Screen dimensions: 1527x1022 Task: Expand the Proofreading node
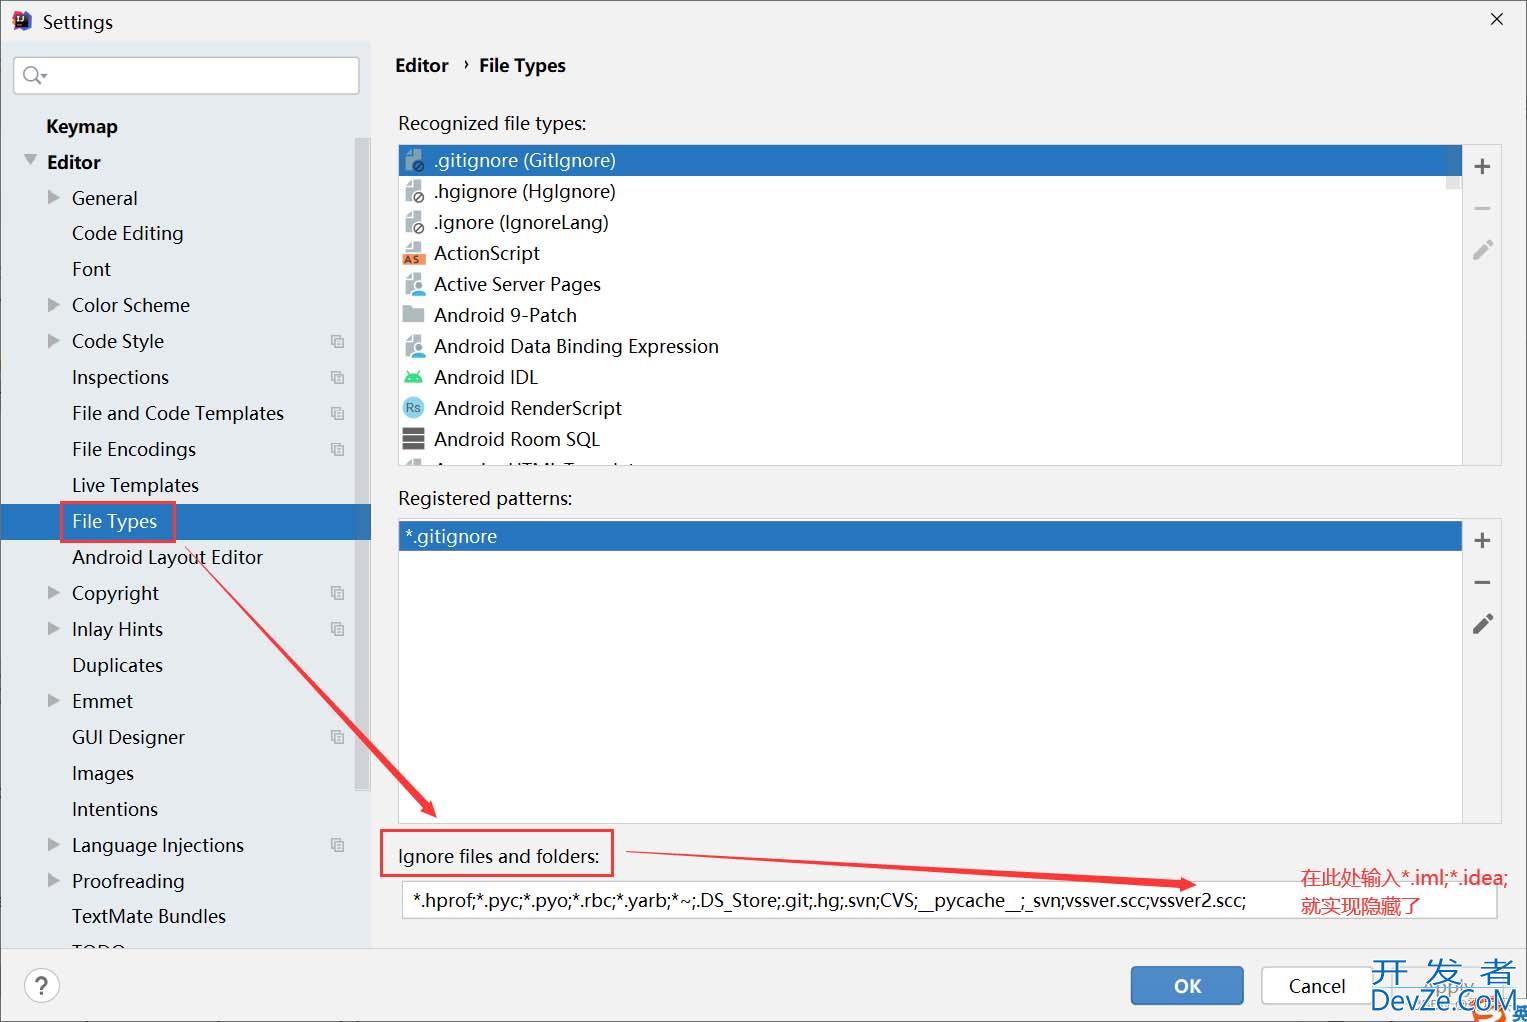[54, 881]
